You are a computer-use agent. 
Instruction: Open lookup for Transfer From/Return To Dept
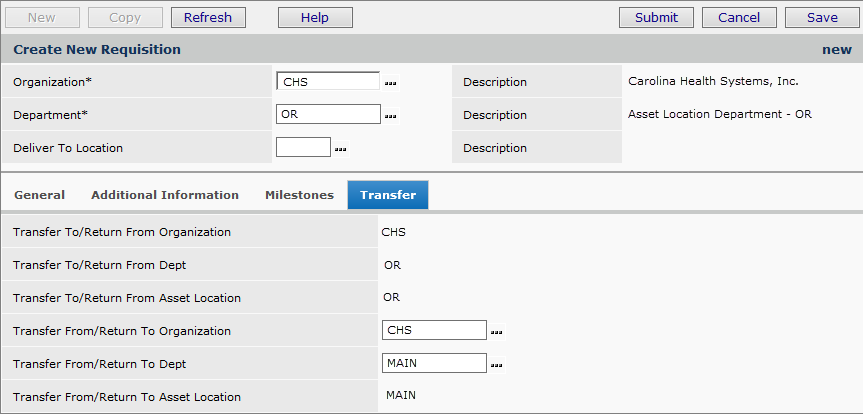pos(497,365)
